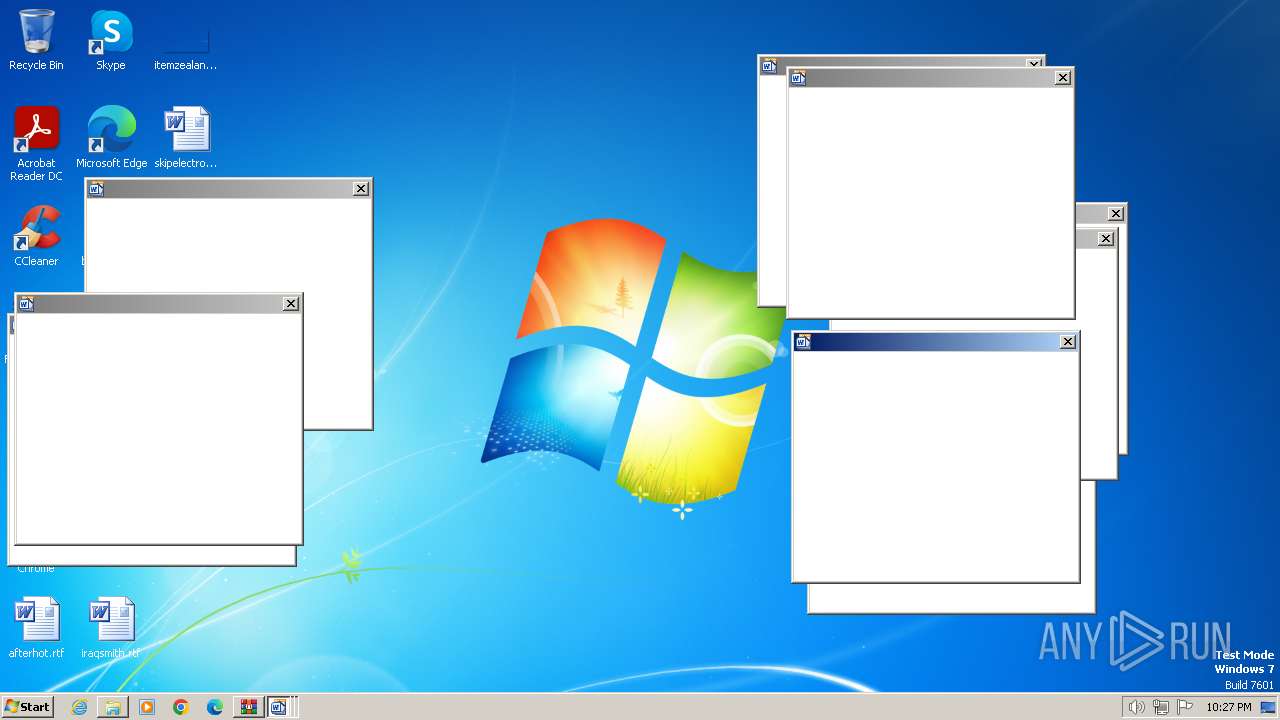The width and height of the screenshot is (1280, 720).
Task: Launch the Microsoft Edge desktop shortcut
Action: [x=111, y=137]
